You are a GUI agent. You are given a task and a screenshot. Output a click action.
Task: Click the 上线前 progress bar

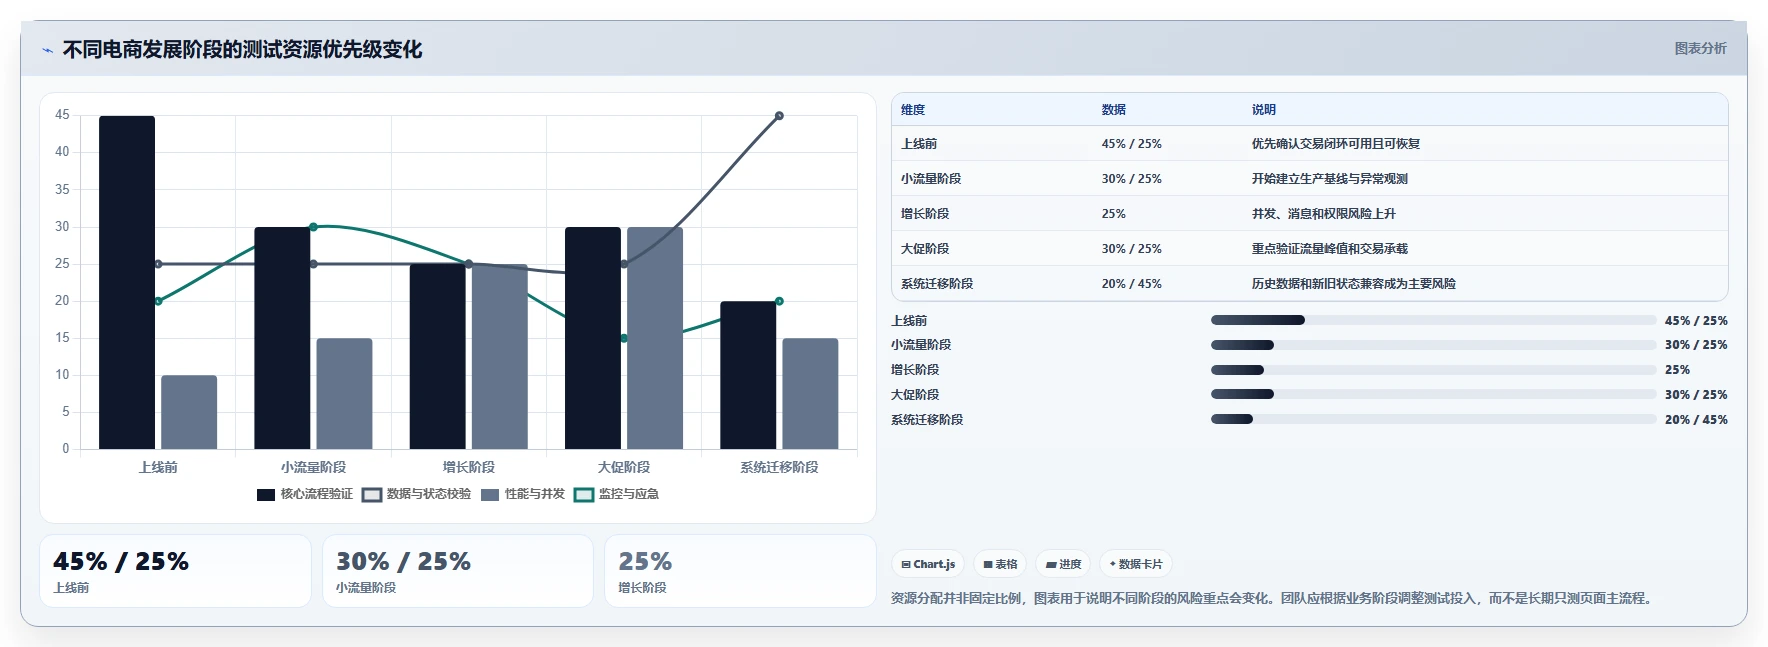click(1434, 320)
